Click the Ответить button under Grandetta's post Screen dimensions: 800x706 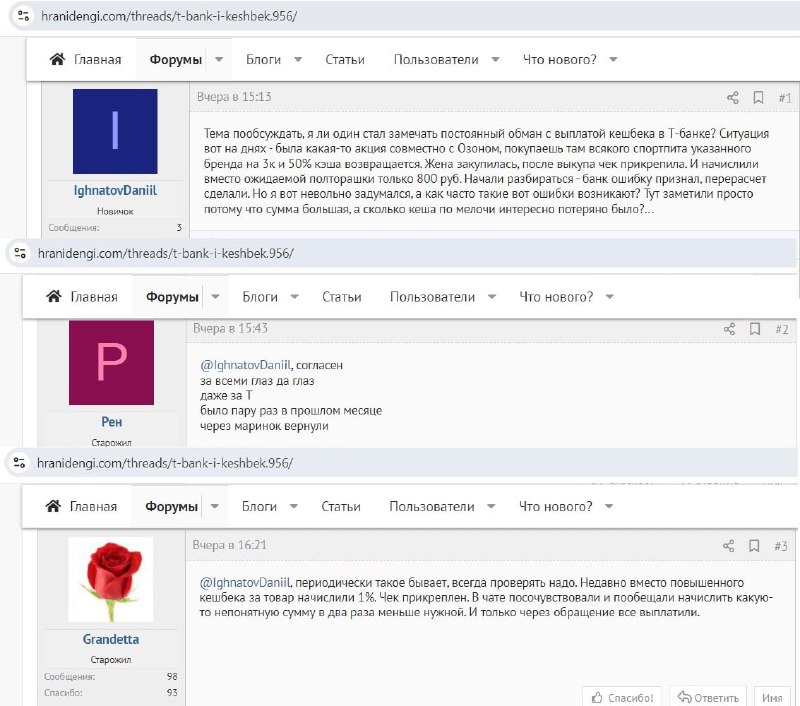click(x=708, y=697)
